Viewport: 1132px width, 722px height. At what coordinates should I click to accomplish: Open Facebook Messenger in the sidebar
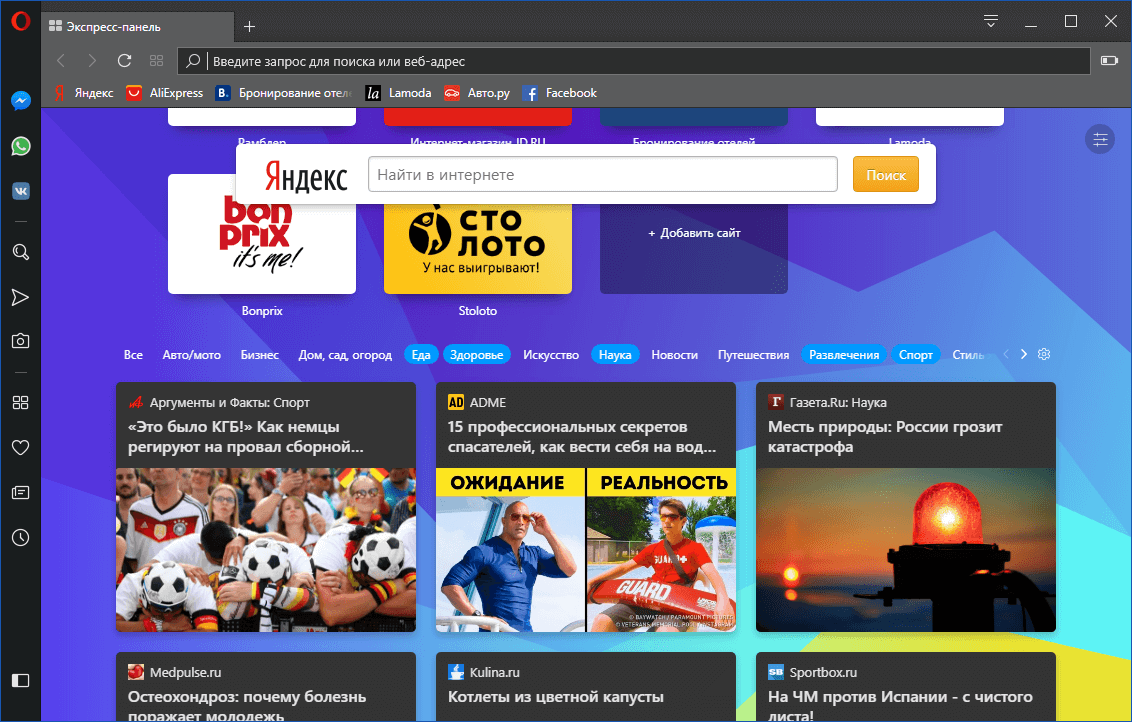20,100
